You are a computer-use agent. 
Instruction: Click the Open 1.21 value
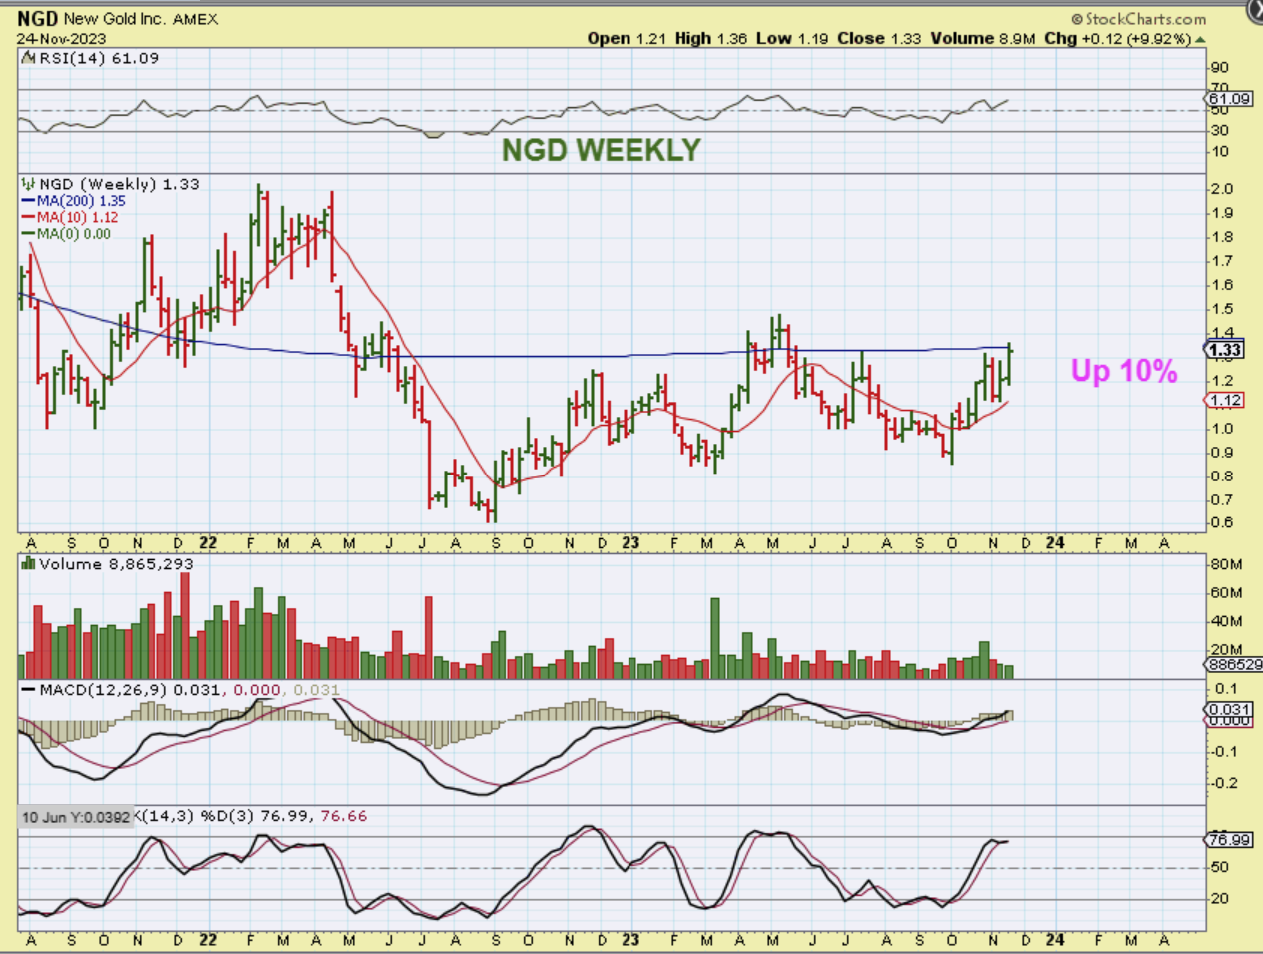(x=627, y=38)
